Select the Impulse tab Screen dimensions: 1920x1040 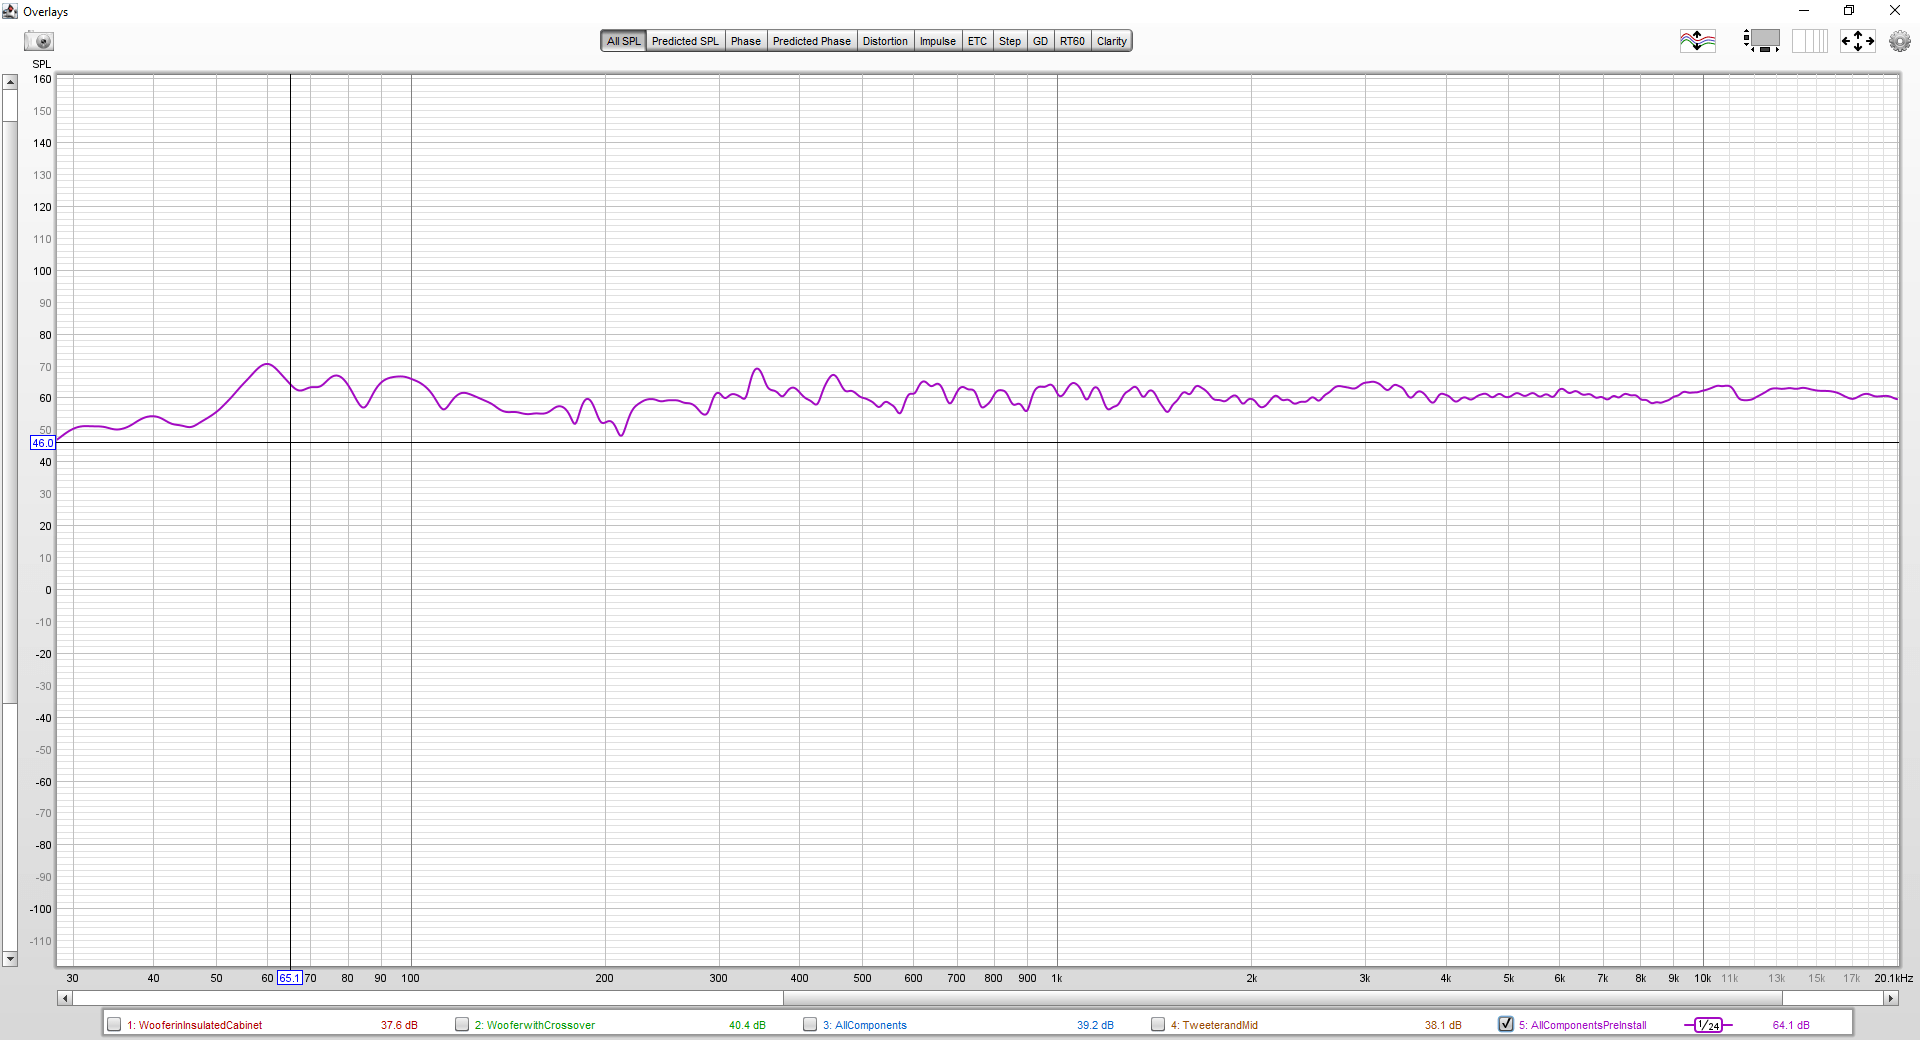[x=937, y=41]
